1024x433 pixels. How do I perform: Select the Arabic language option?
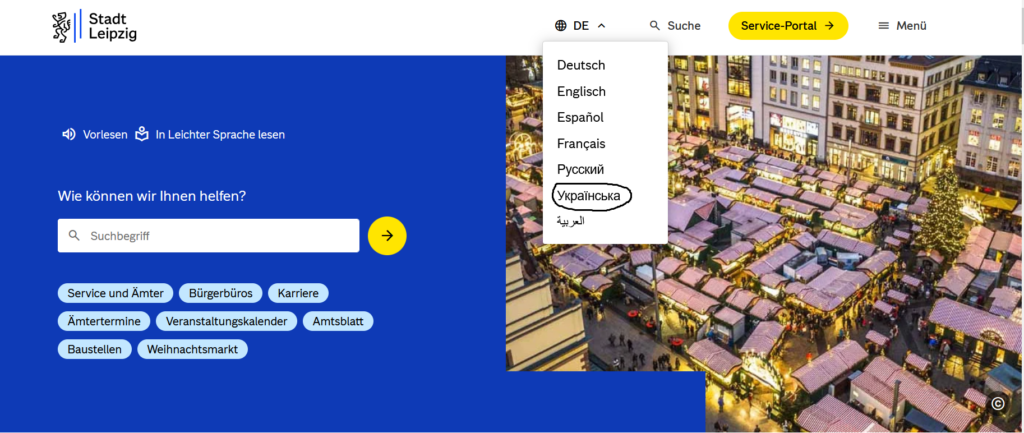(x=571, y=221)
